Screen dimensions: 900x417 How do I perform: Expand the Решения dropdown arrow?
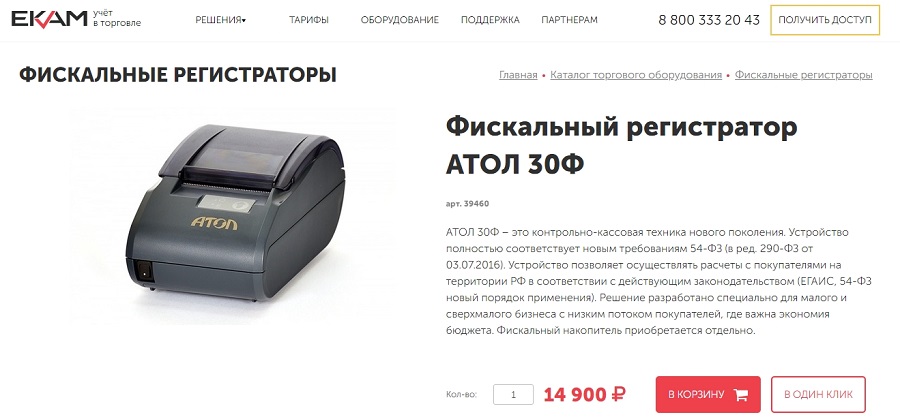[244, 21]
